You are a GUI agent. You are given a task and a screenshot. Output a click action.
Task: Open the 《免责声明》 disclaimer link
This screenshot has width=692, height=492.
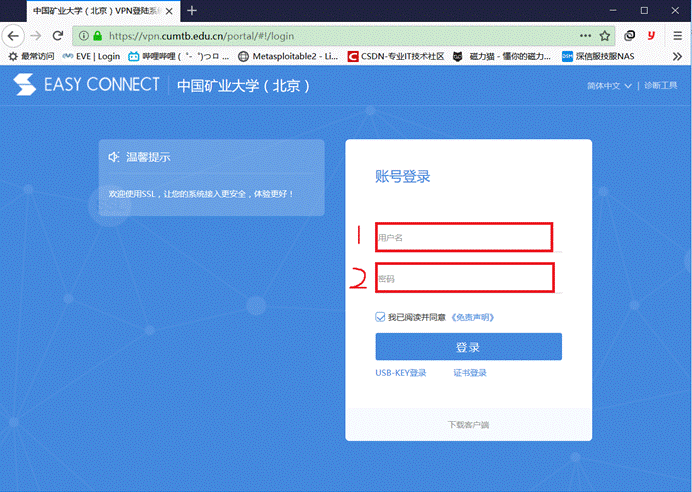point(472,317)
